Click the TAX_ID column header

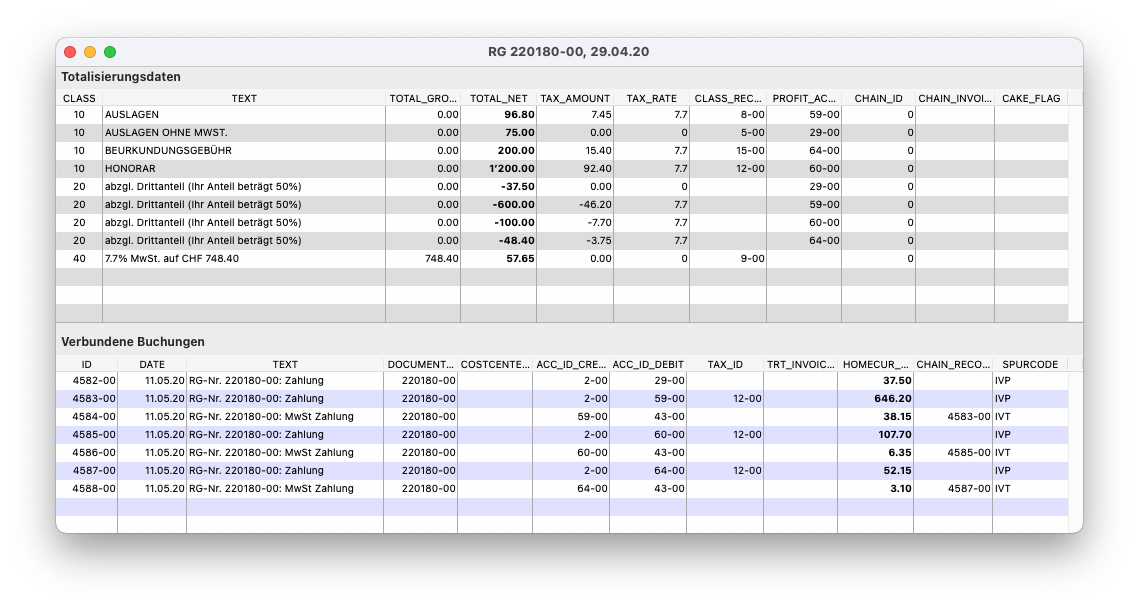click(x=724, y=364)
